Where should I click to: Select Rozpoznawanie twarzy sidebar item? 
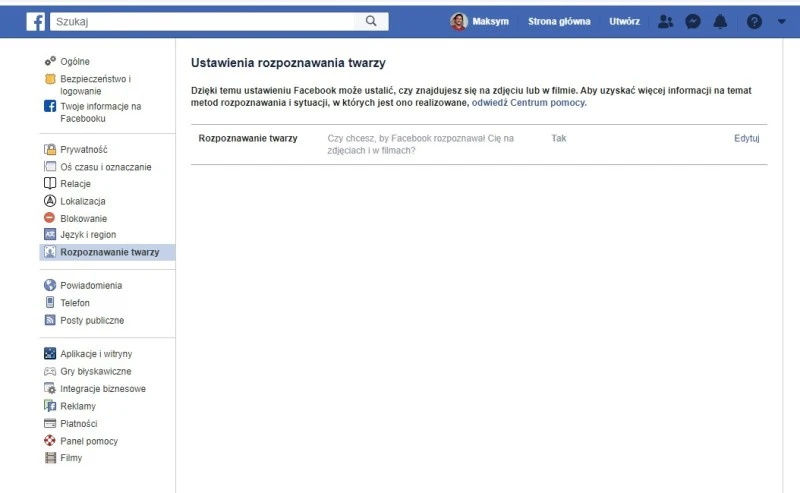tap(110, 252)
